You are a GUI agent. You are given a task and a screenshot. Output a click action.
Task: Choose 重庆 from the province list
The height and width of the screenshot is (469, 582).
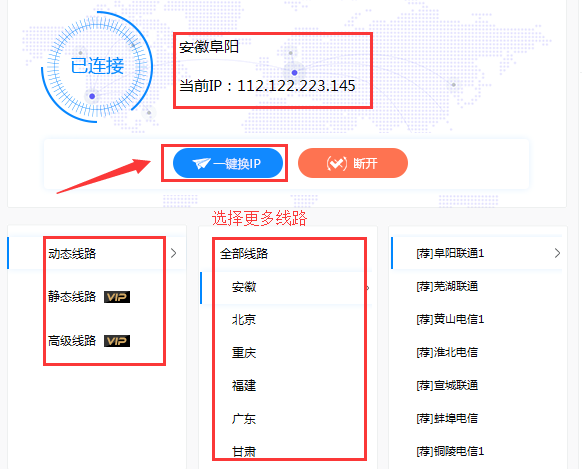point(244,353)
